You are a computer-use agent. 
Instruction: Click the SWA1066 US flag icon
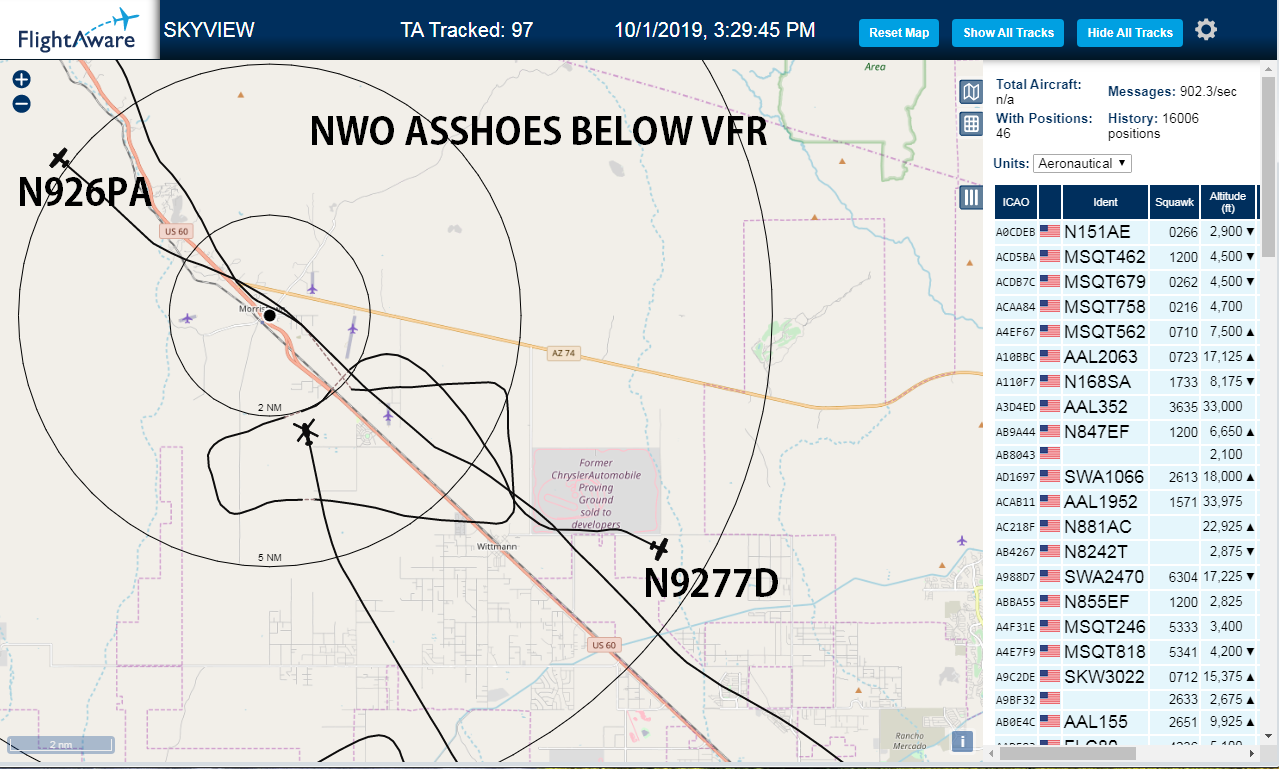pyautogui.click(x=1050, y=476)
